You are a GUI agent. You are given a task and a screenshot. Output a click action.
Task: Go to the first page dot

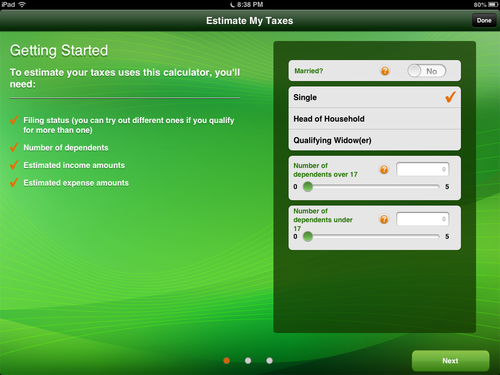coord(227,361)
